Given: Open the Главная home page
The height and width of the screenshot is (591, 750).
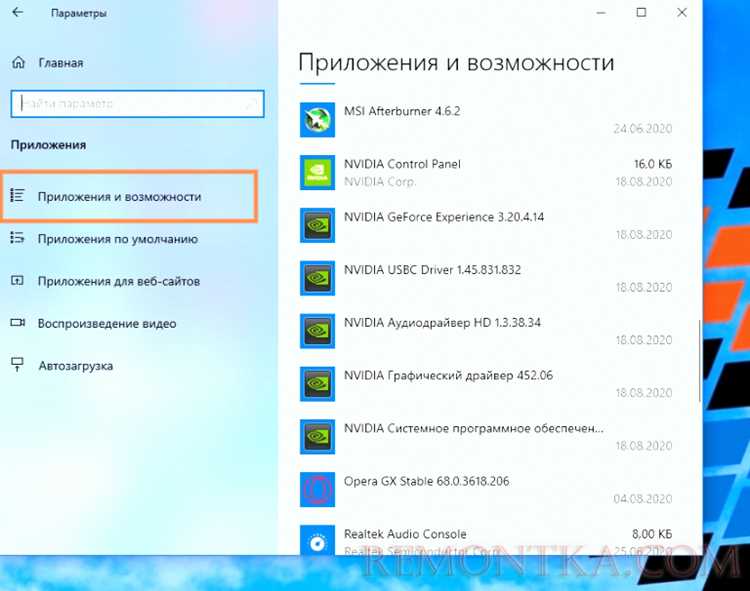Looking at the screenshot, I should click(61, 63).
